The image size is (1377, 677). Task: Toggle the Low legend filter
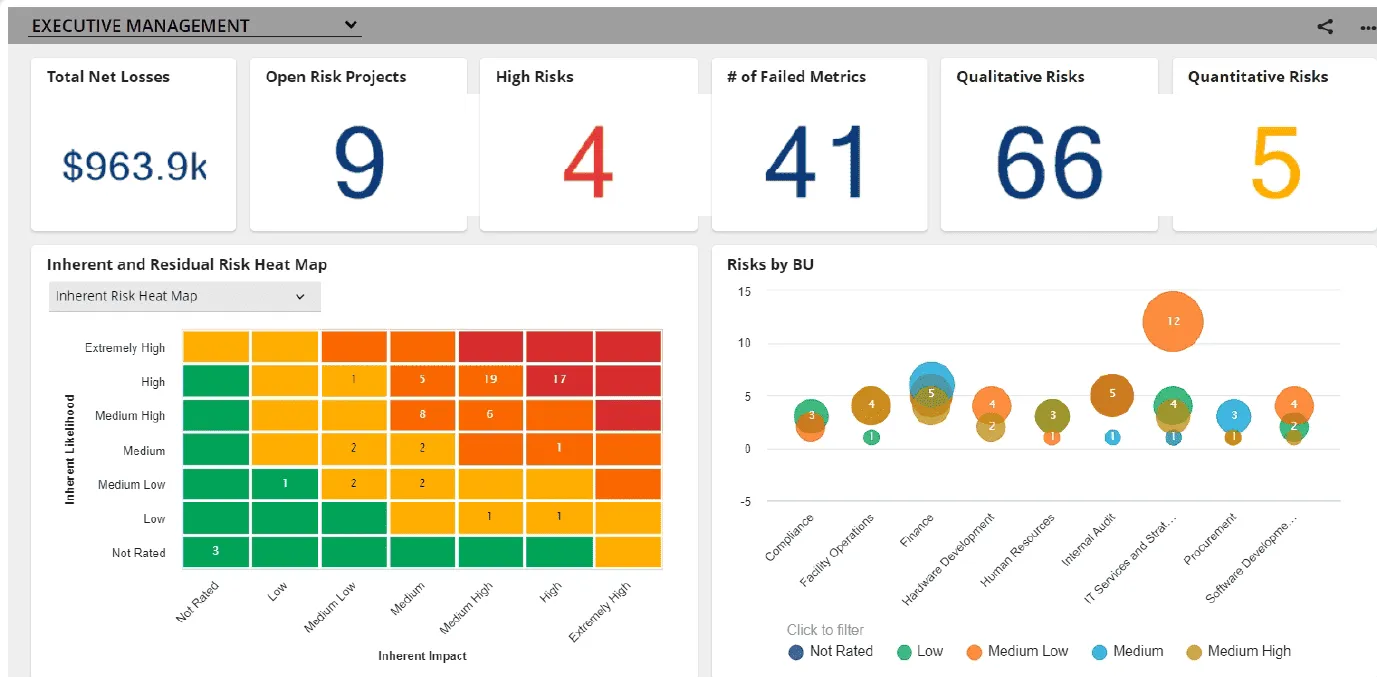pyautogui.click(x=920, y=652)
